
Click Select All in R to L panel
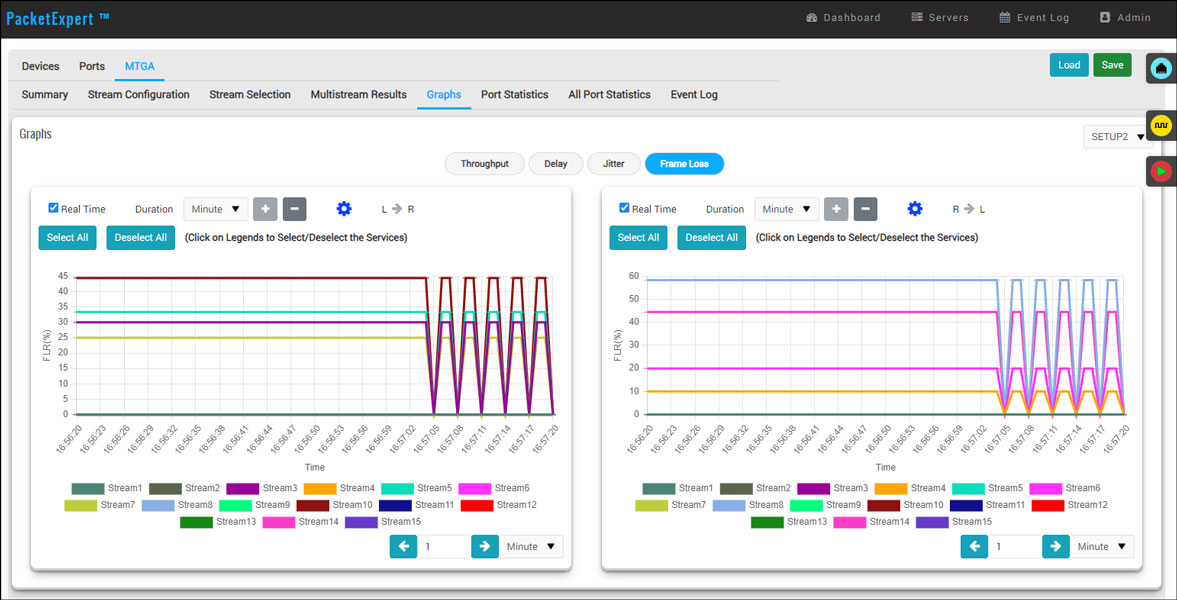638,237
